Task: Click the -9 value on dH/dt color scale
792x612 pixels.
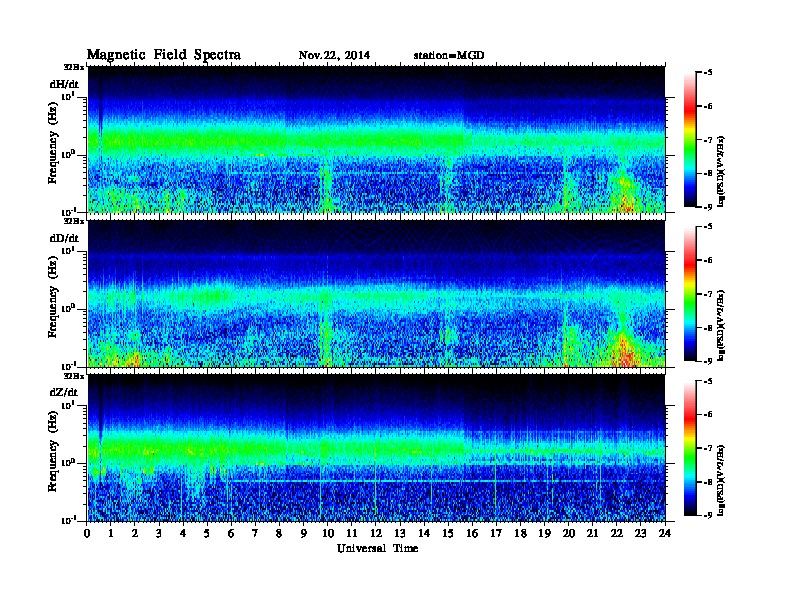Action: [x=708, y=207]
